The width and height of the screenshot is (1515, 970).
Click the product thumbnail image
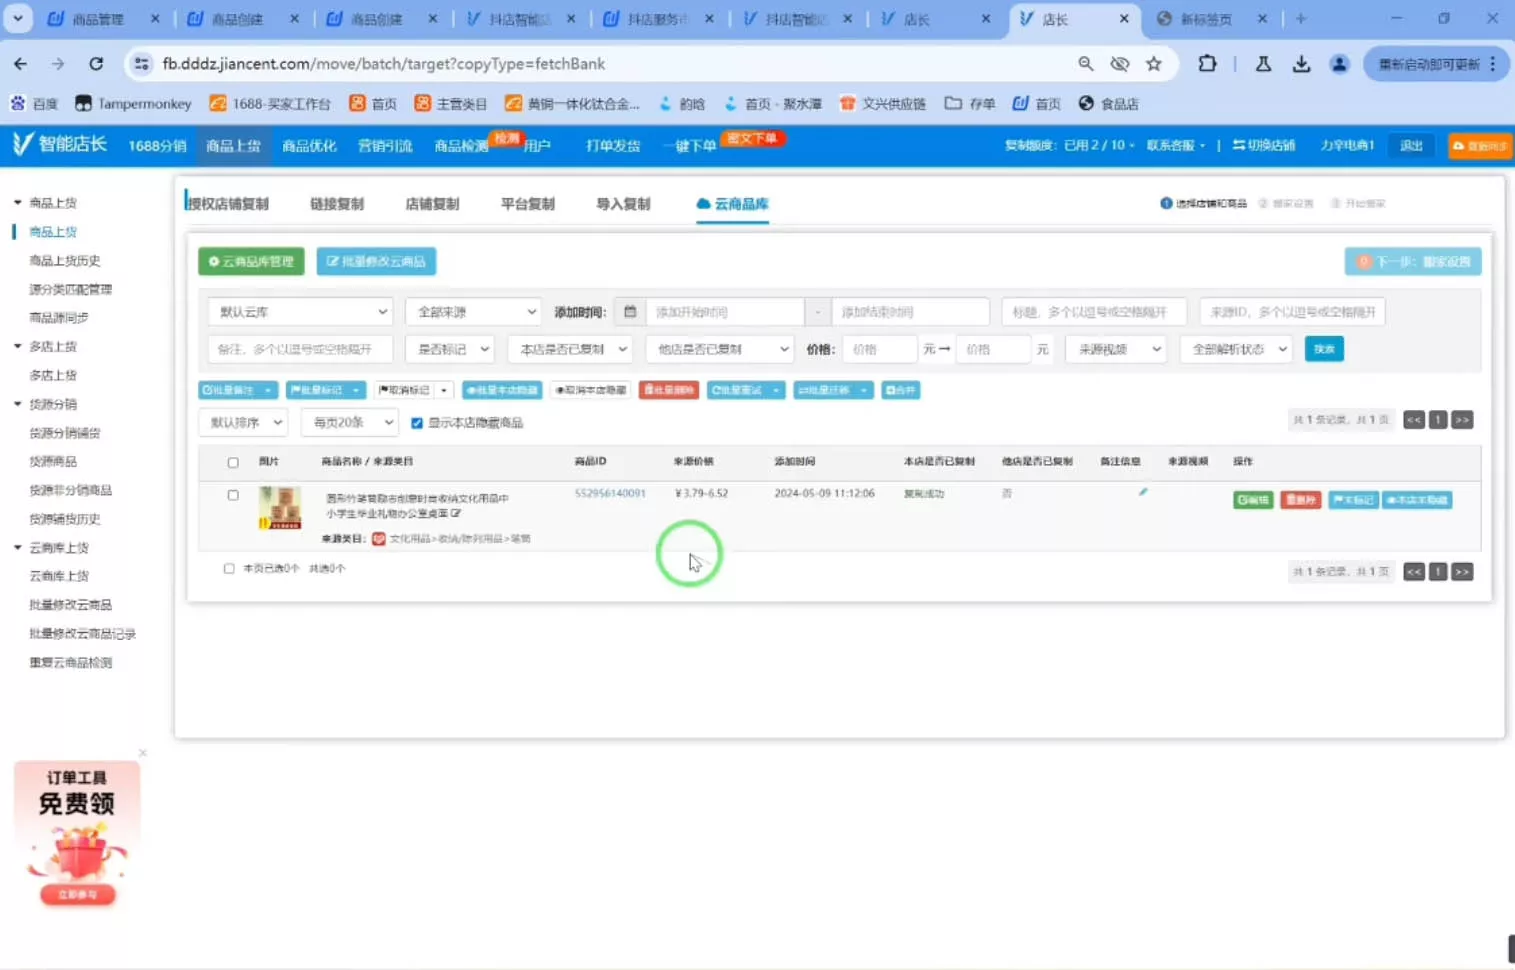279,508
